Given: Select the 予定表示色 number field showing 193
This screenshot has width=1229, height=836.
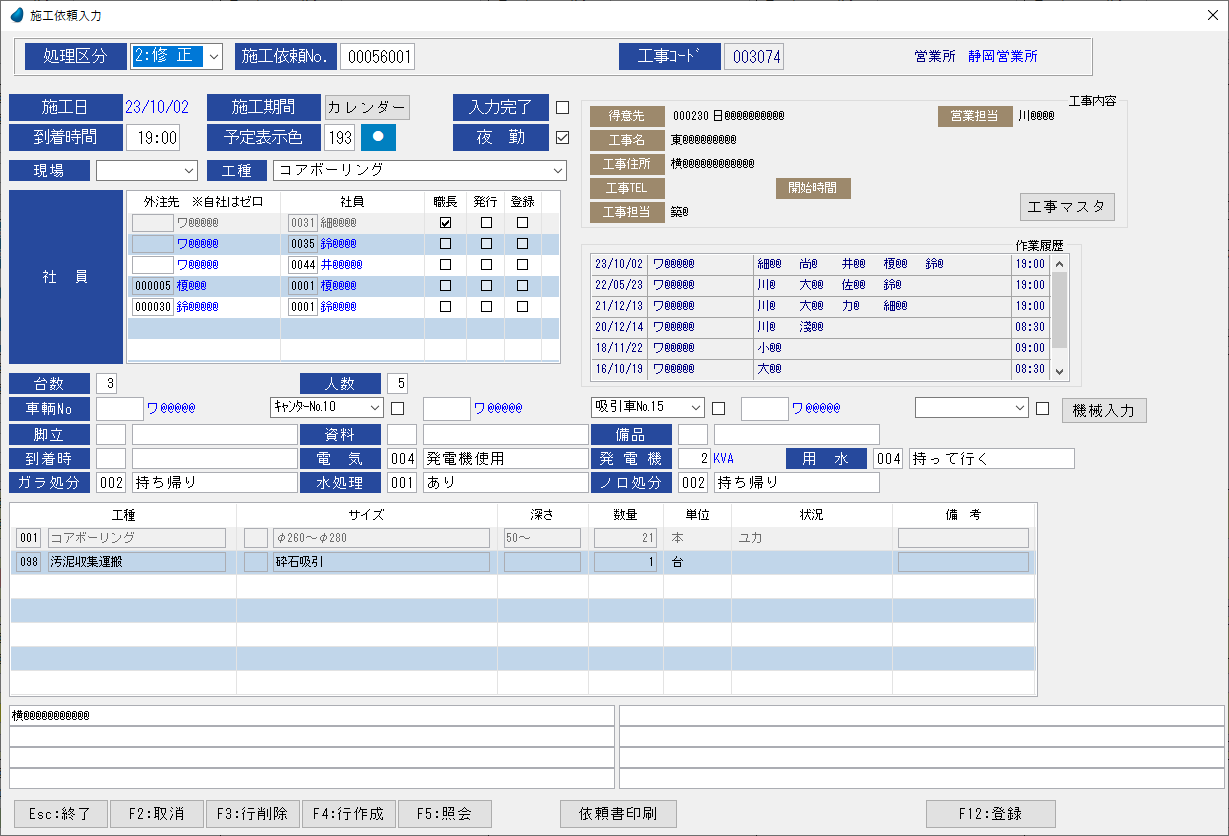Looking at the screenshot, I should click(x=340, y=137).
